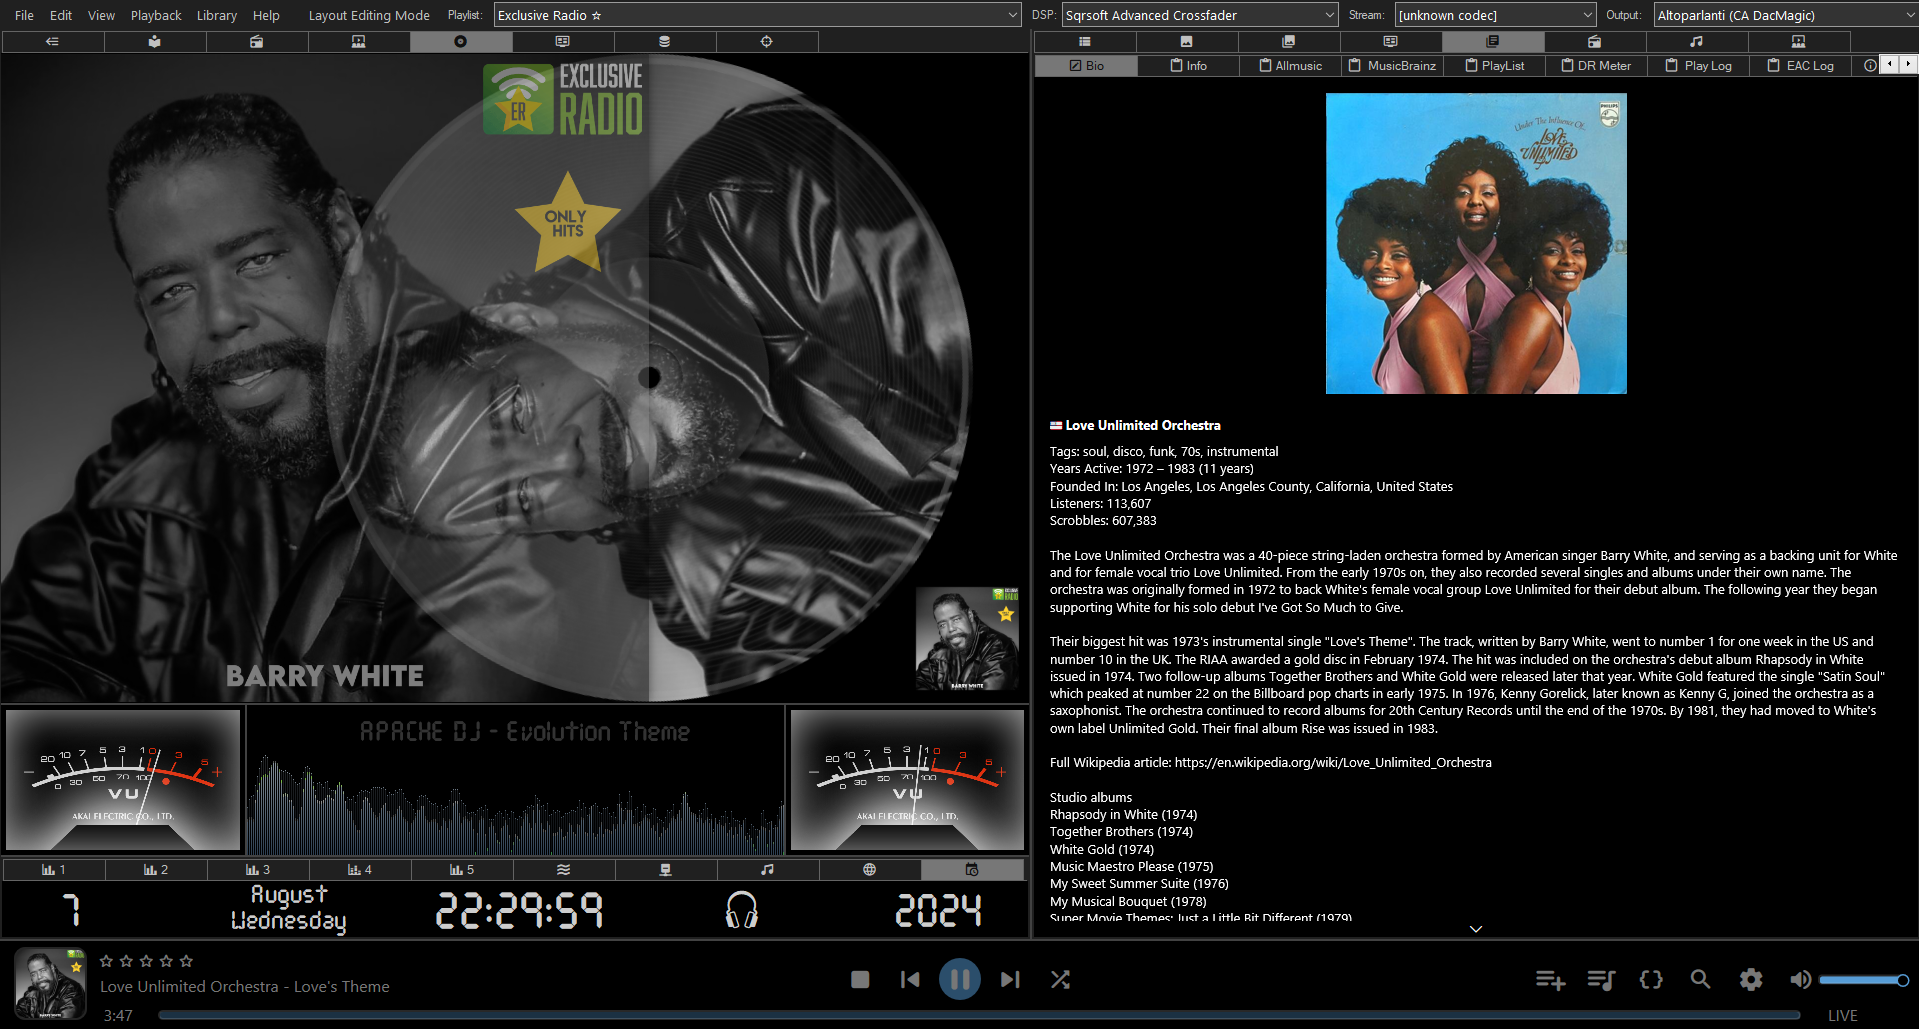Open the presentation icon tab in left panel
The height and width of the screenshot is (1029, 1919).
[x=358, y=42]
